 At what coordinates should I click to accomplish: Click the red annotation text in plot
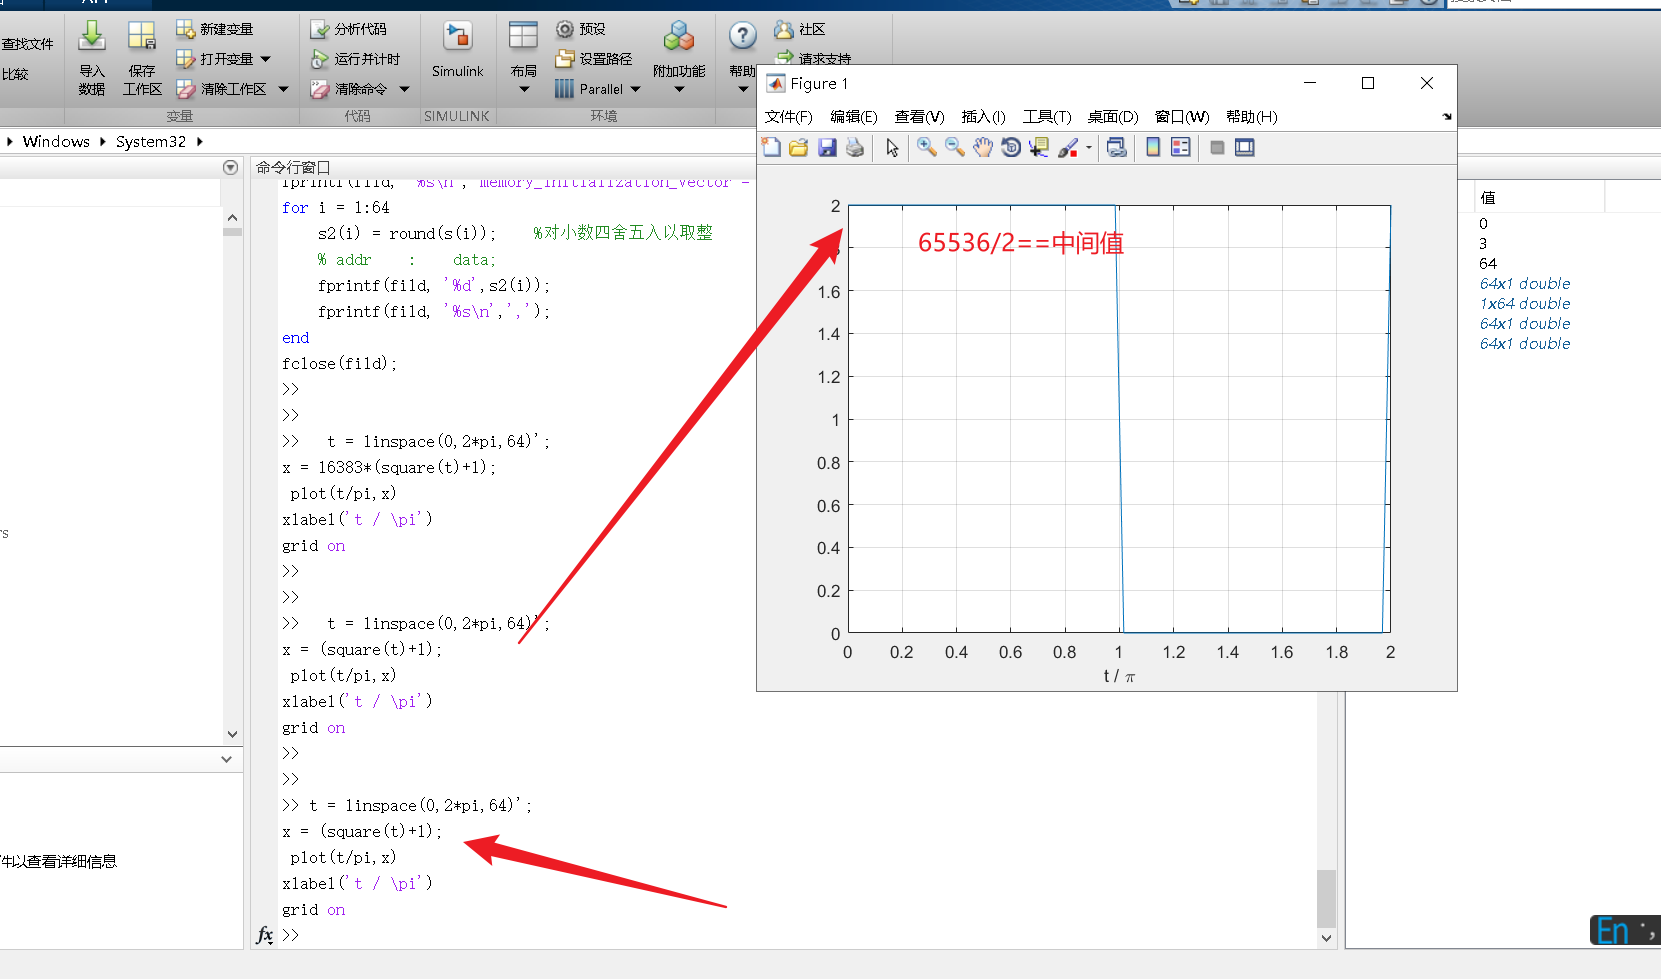1020,243
